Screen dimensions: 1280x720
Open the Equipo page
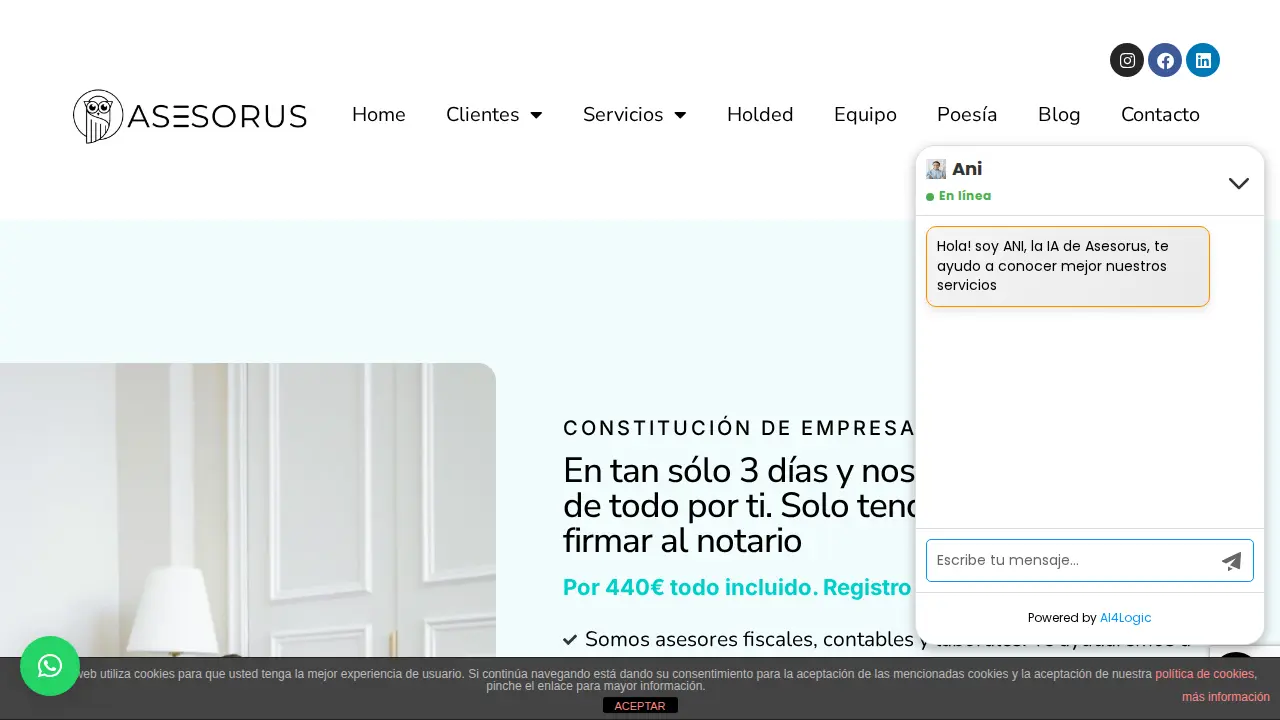(865, 115)
